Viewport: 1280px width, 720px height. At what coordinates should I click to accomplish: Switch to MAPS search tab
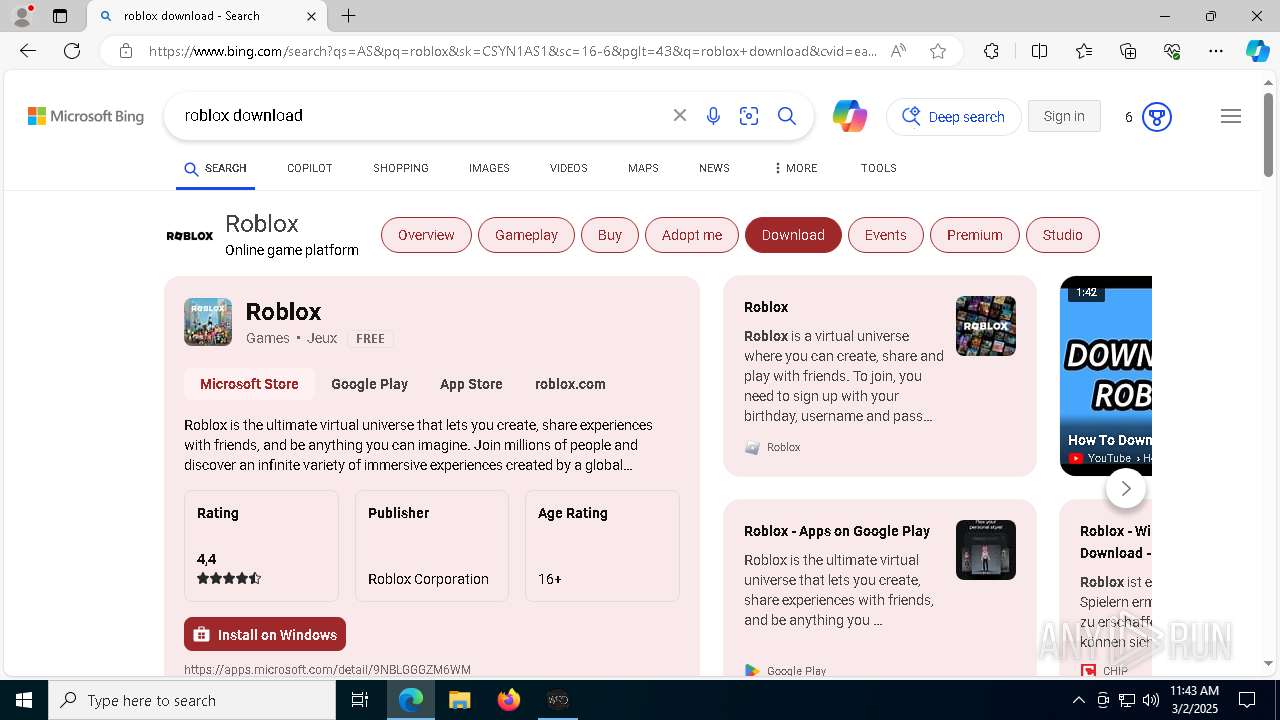[x=643, y=168]
